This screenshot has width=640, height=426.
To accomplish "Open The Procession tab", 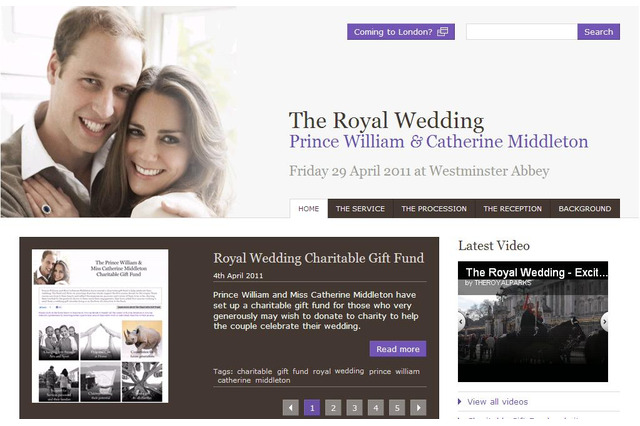I will 434,209.
